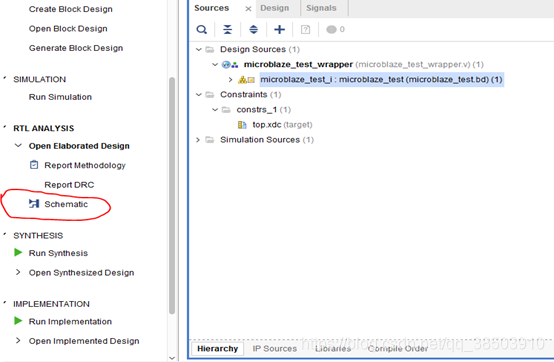Collapse the RTL ANALYSIS section
This screenshot has height=362, width=554.
pos(5,127)
